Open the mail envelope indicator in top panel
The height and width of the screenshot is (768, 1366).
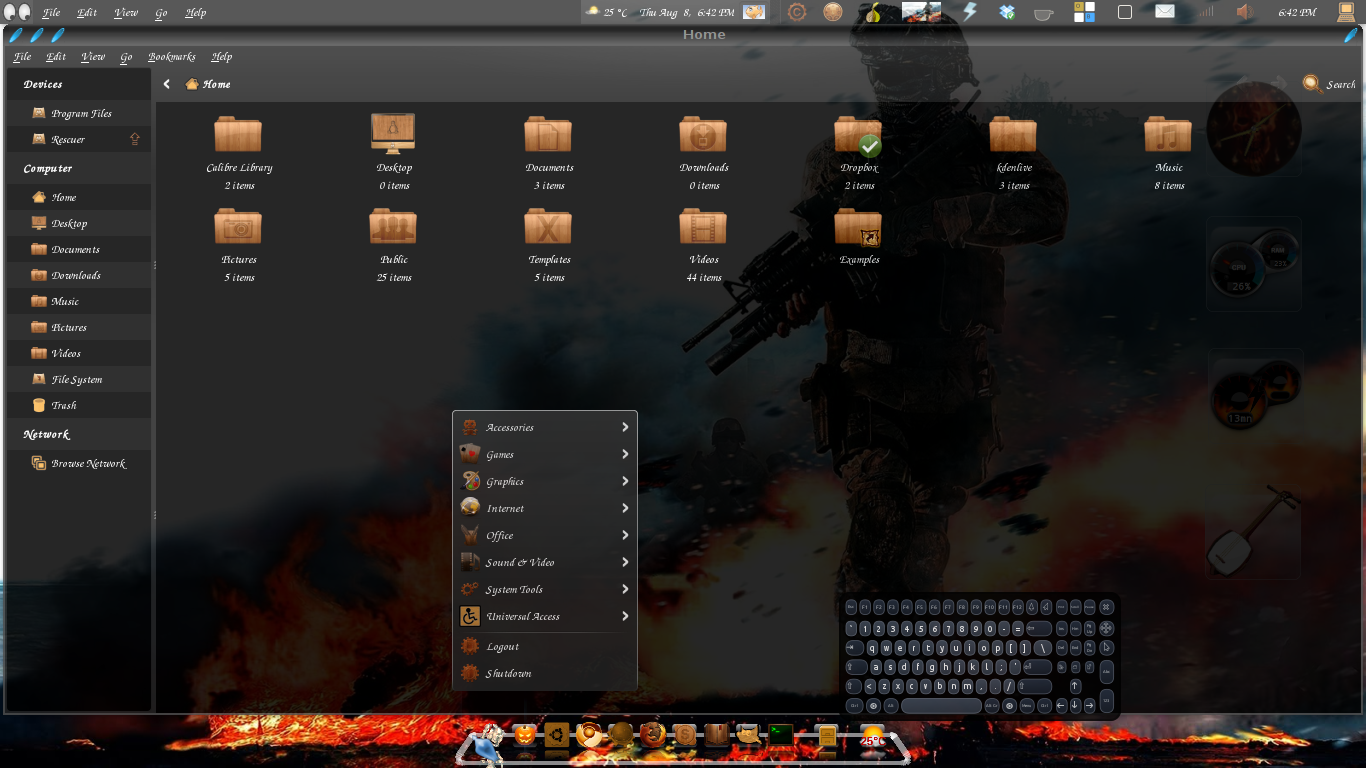[1165, 12]
